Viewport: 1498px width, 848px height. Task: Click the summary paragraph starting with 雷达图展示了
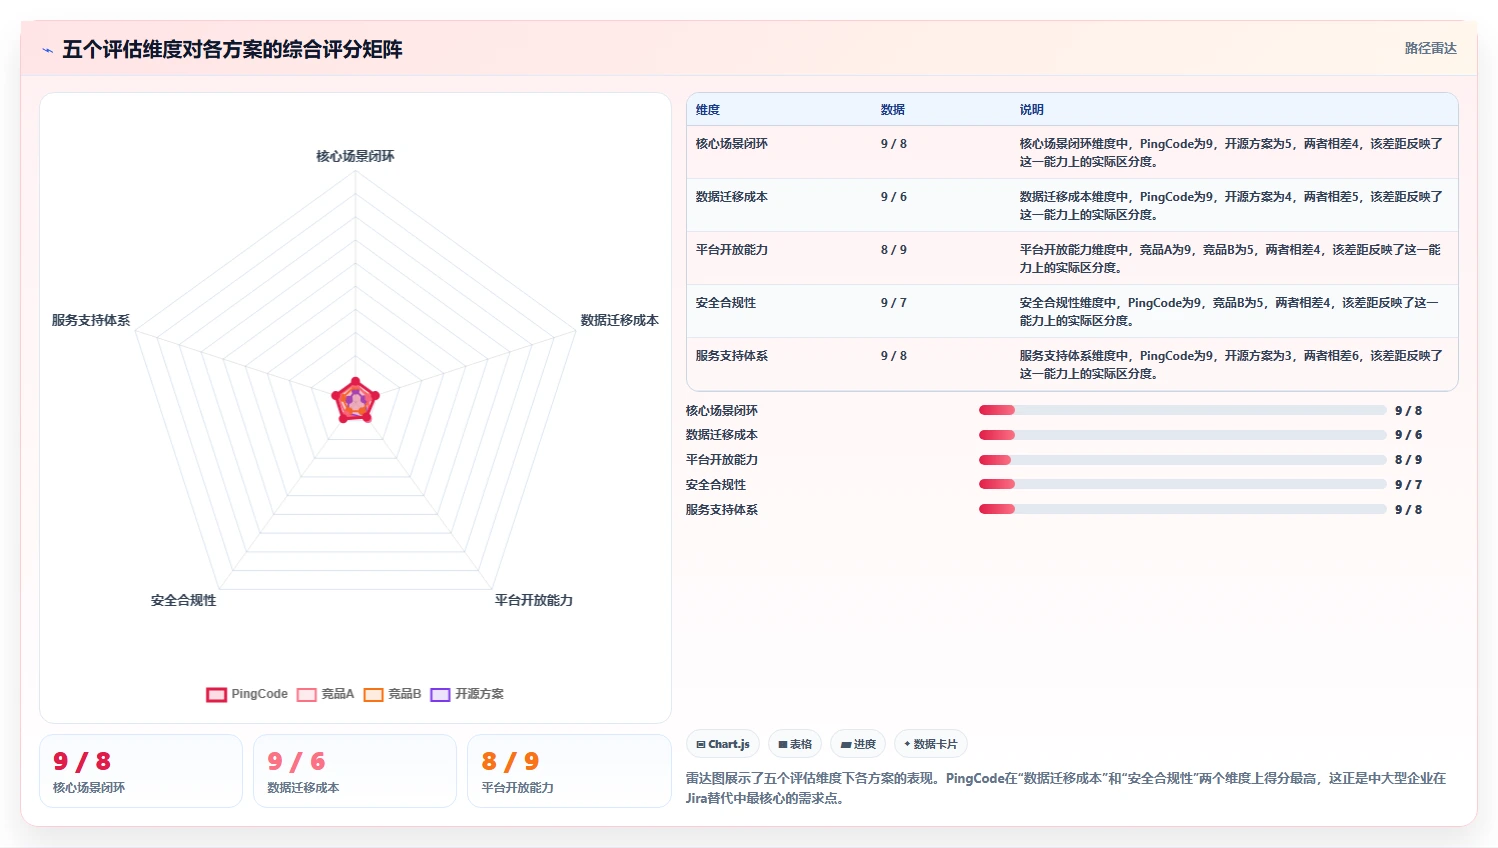(x=1066, y=788)
